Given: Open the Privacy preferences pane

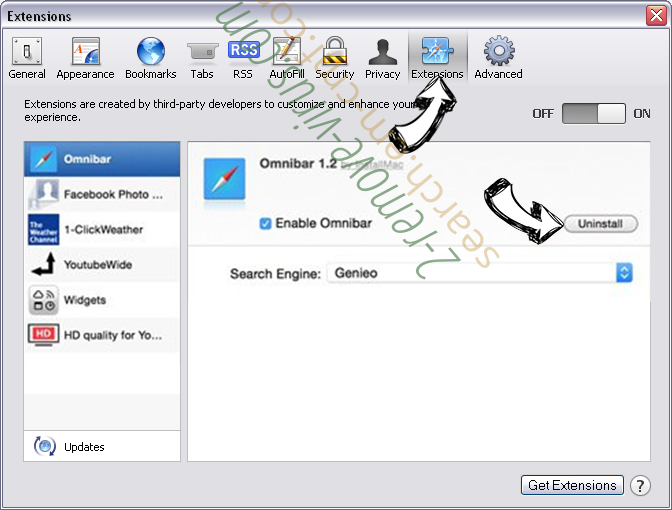Looking at the screenshot, I should [382, 58].
